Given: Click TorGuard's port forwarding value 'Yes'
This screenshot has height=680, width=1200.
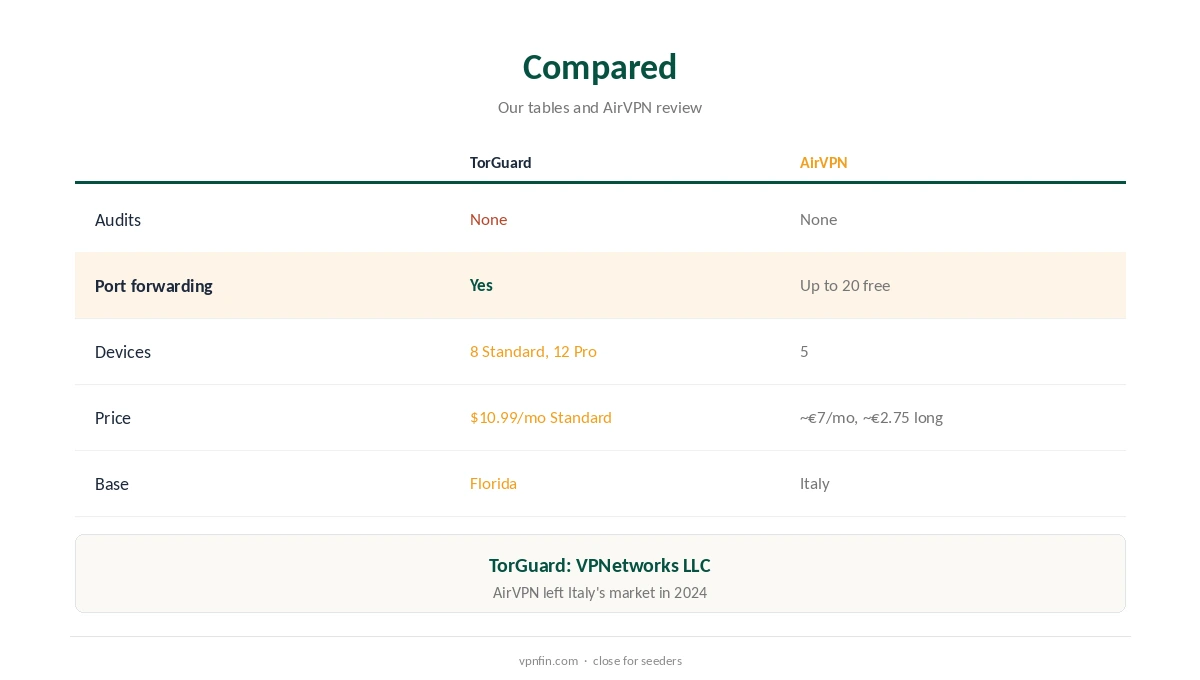Looking at the screenshot, I should [482, 285].
